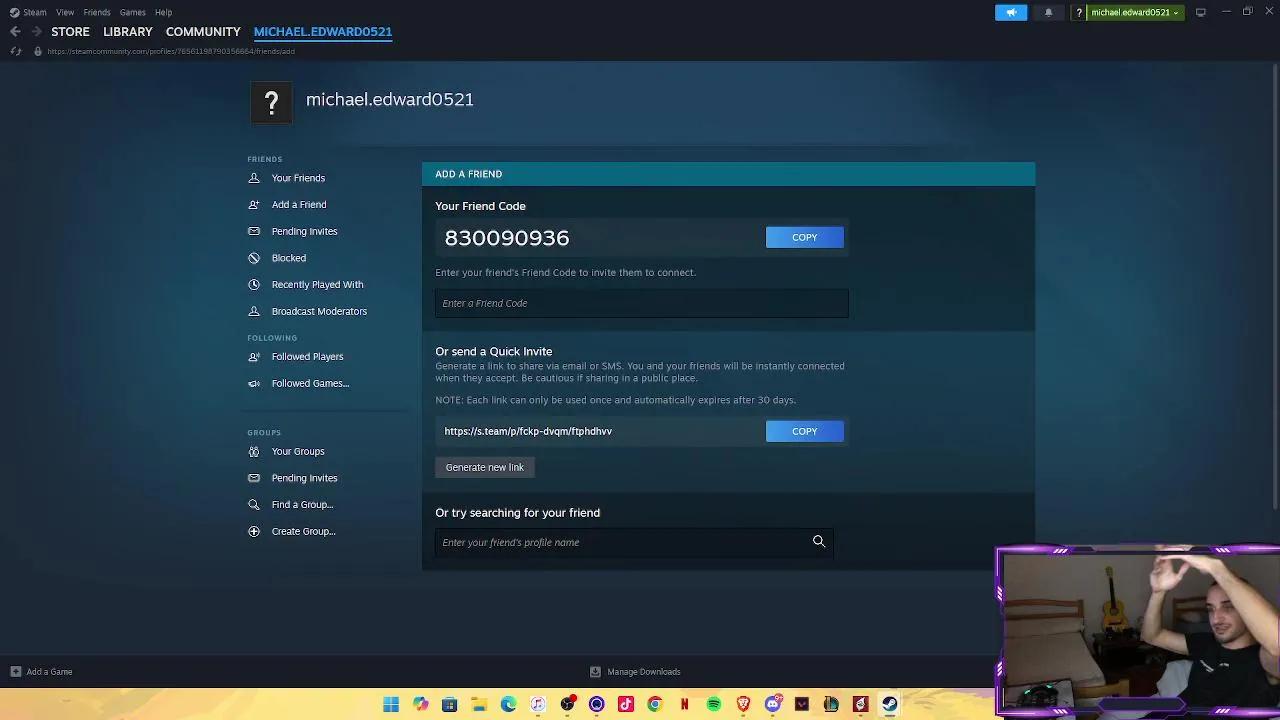Click the profile avatar question mark thumbnail
Screen dimensions: 1280x720
pyautogui.click(x=271, y=102)
